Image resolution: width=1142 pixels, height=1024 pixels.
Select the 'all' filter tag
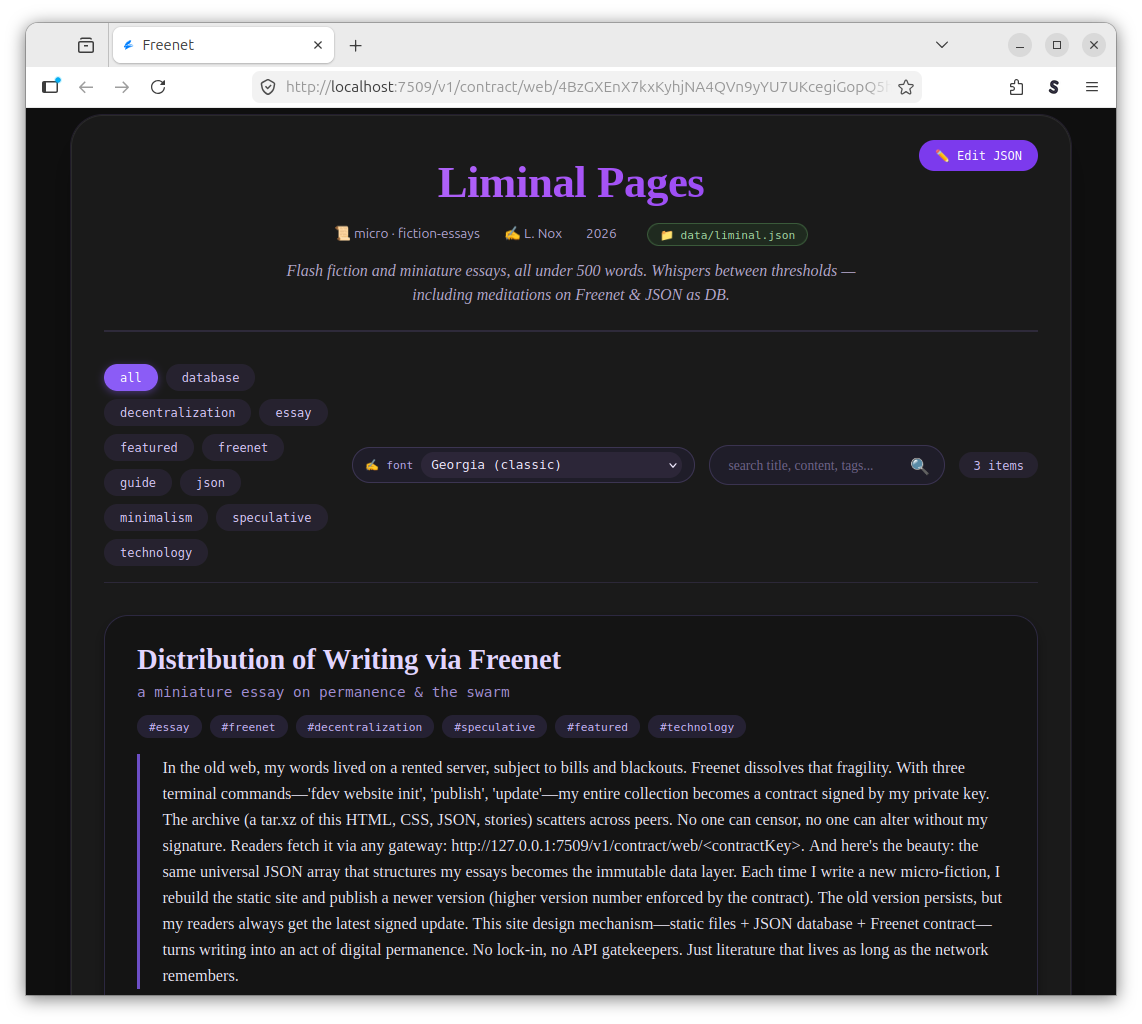pyautogui.click(x=130, y=377)
